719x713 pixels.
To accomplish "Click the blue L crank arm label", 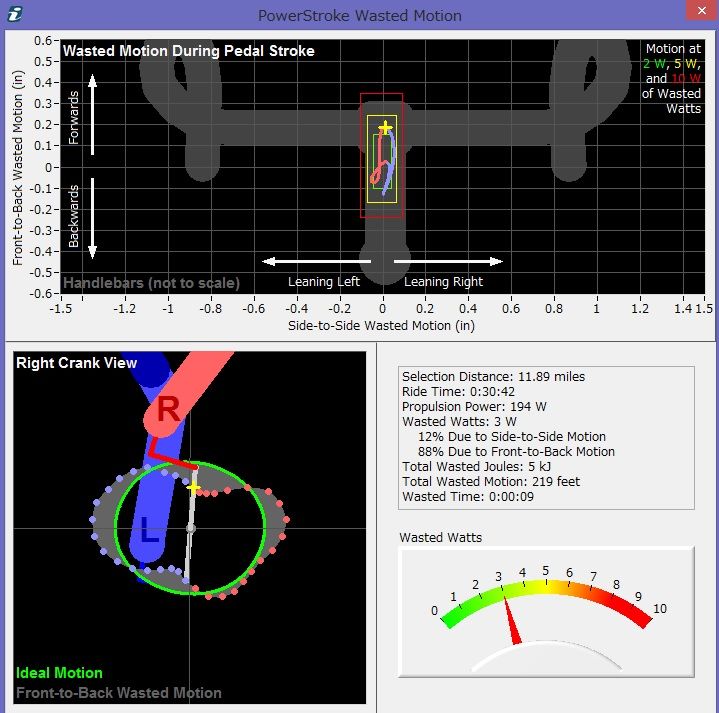I will (149, 530).
